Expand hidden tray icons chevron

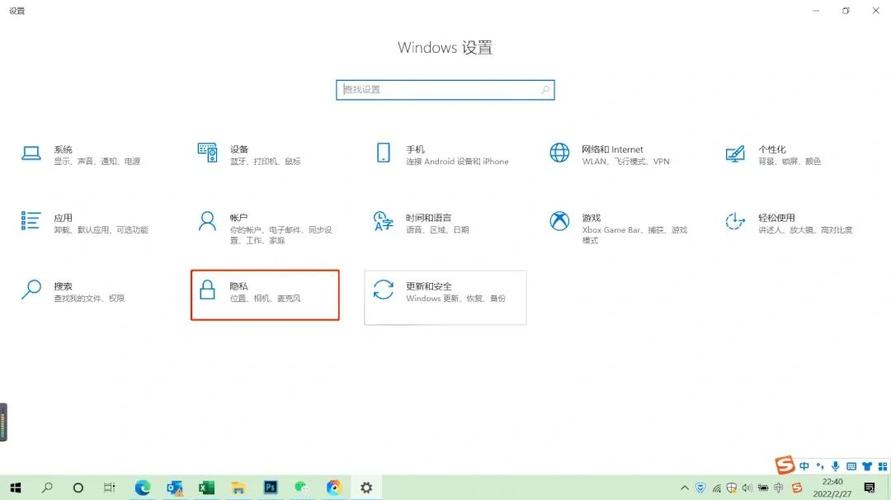click(x=685, y=488)
